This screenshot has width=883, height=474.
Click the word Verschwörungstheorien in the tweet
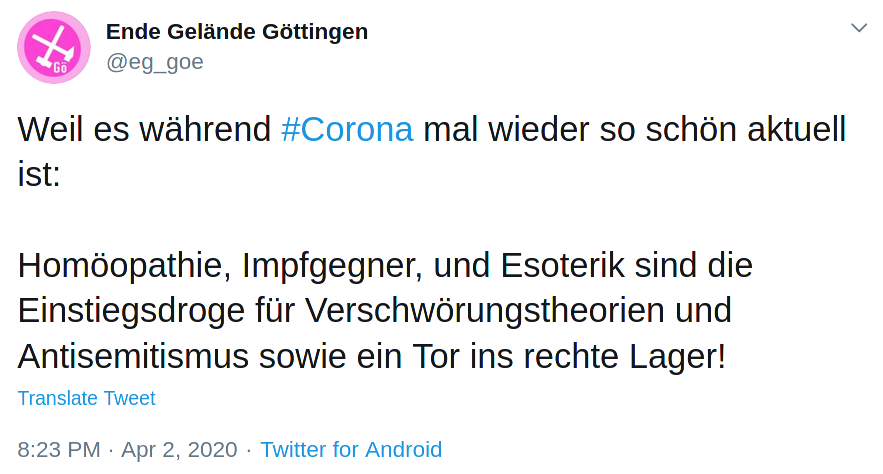[x=473, y=310]
